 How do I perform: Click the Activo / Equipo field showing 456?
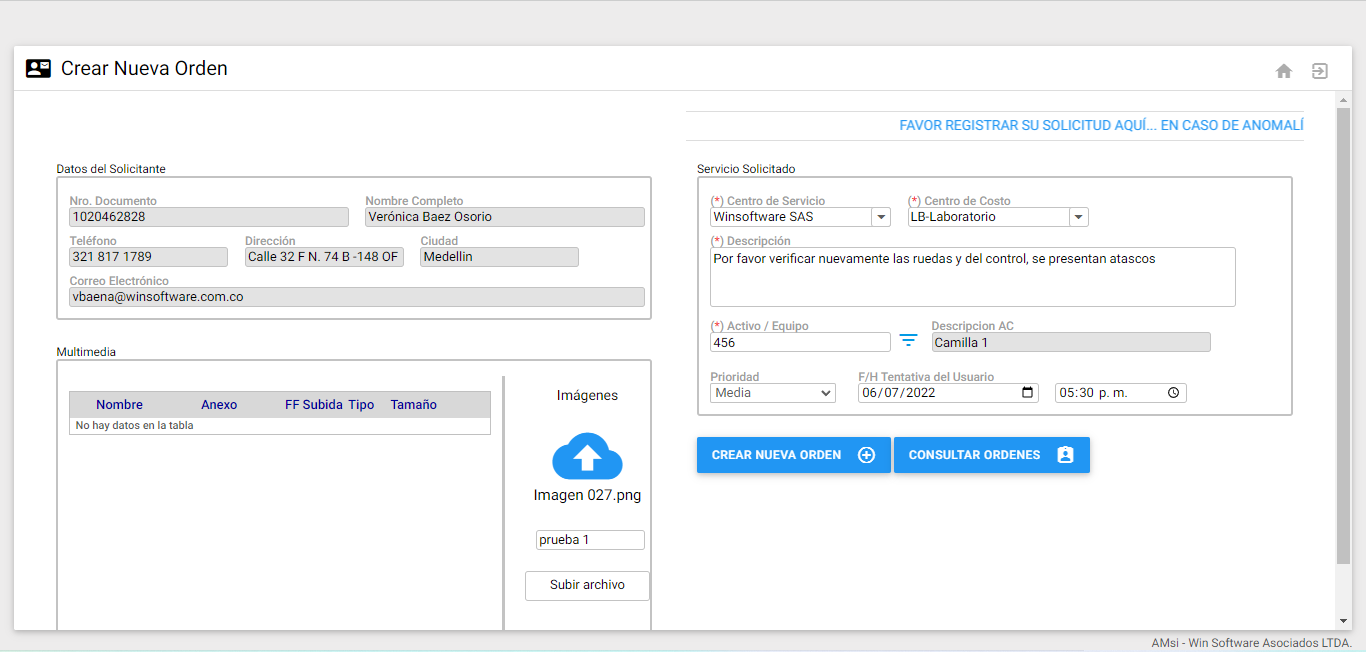tap(800, 342)
